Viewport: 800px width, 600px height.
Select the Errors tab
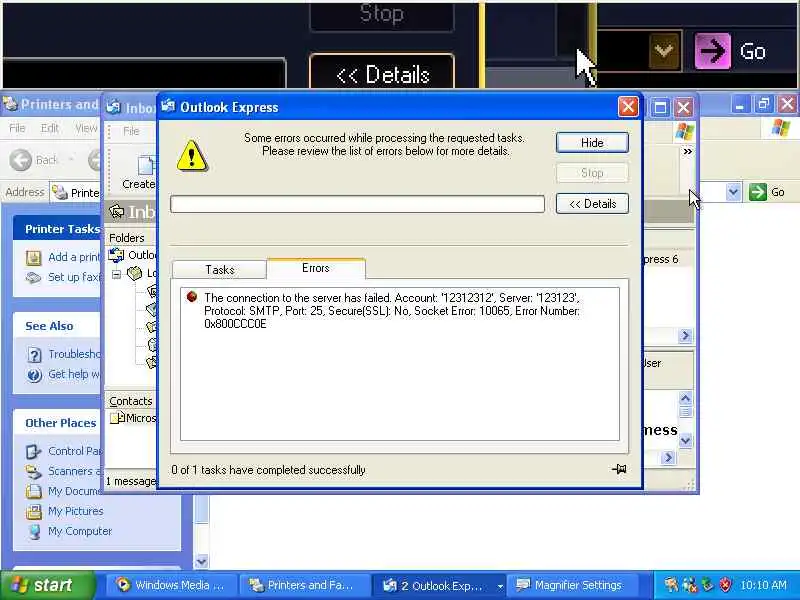316,268
